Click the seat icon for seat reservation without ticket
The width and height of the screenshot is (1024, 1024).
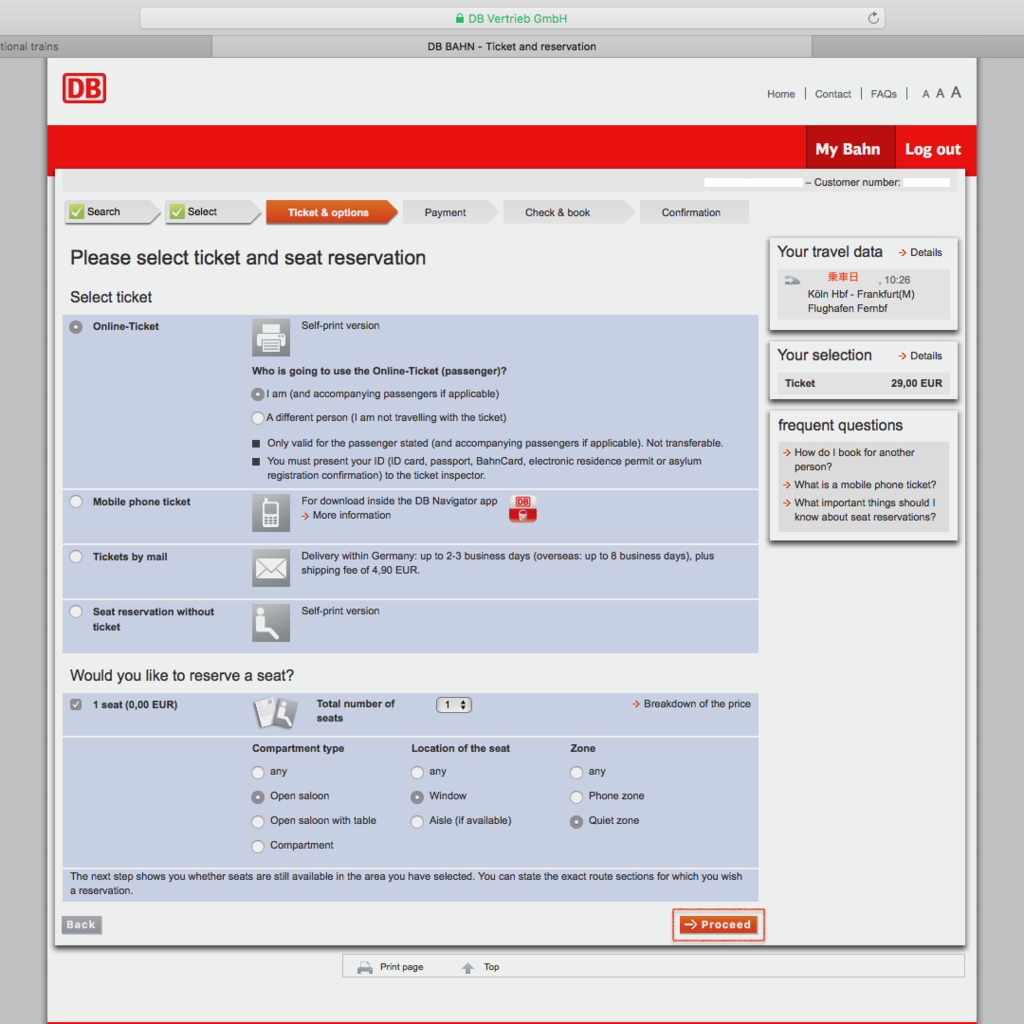pos(271,623)
